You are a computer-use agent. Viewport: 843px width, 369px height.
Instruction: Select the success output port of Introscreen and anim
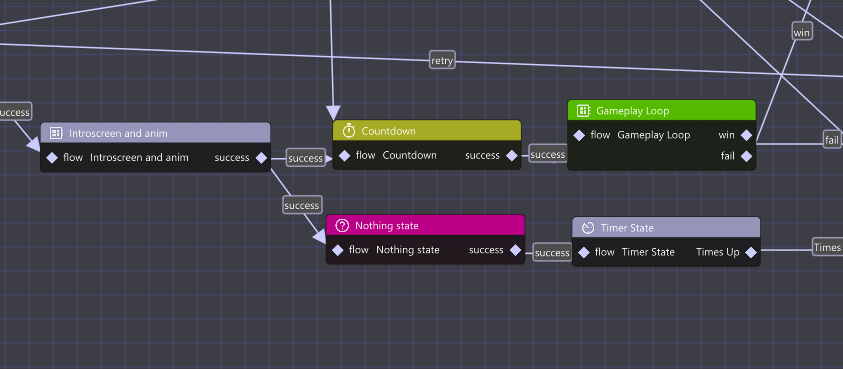pos(261,158)
